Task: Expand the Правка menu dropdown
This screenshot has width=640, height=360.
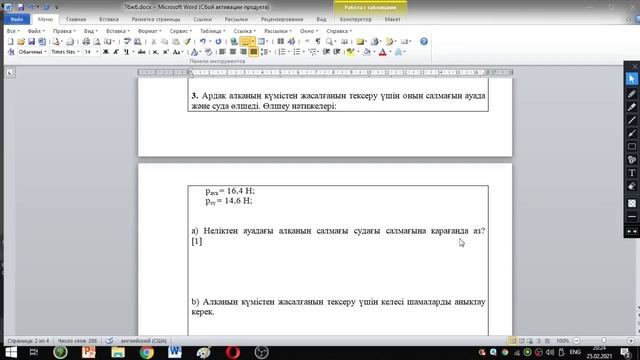Action: click(64, 31)
